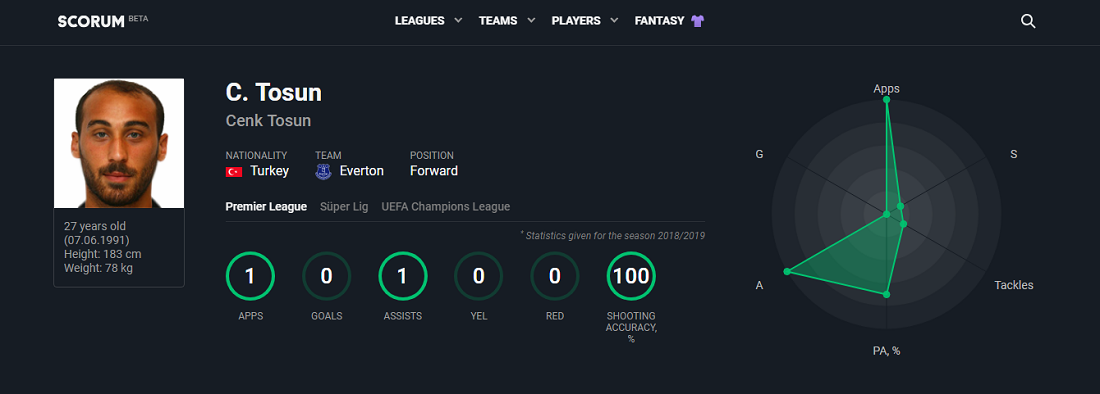The image size is (1100, 394).
Task: Switch to the Süper Lig tab
Action: click(x=344, y=207)
